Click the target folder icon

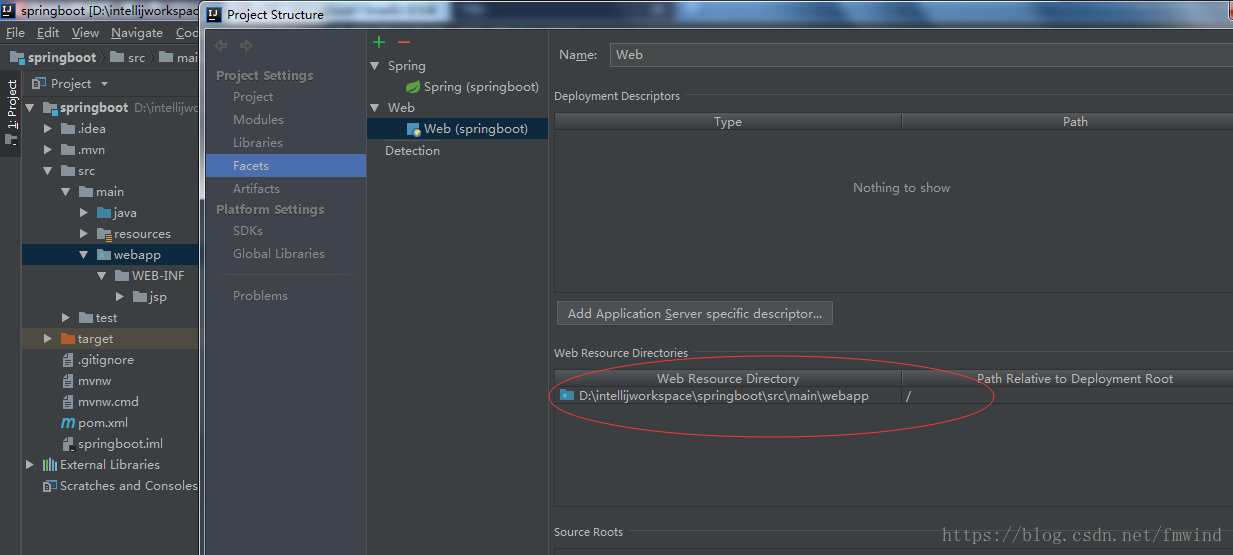pyautogui.click(x=68, y=339)
